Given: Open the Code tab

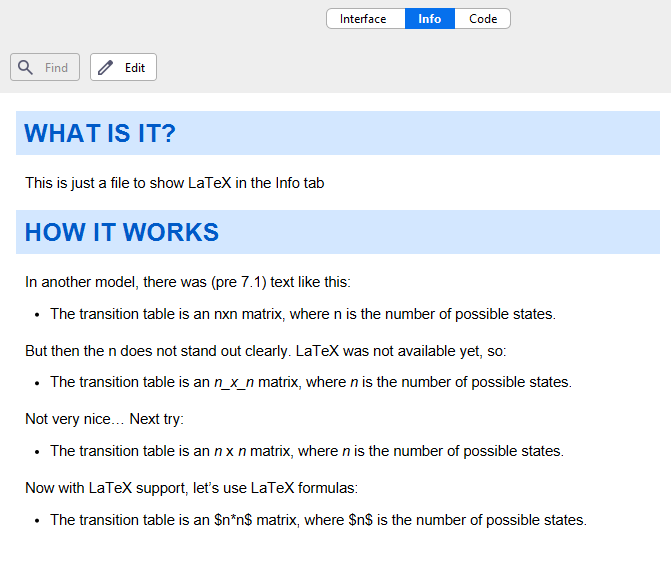Looking at the screenshot, I should 483,19.
